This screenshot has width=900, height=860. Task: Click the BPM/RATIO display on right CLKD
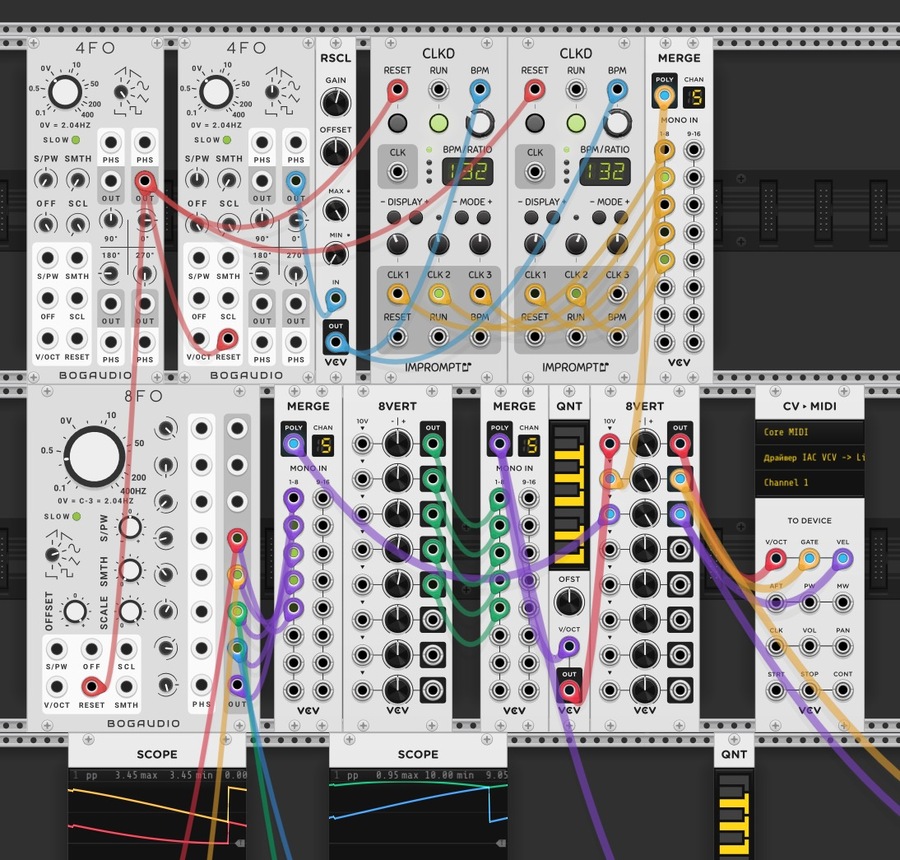click(605, 171)
